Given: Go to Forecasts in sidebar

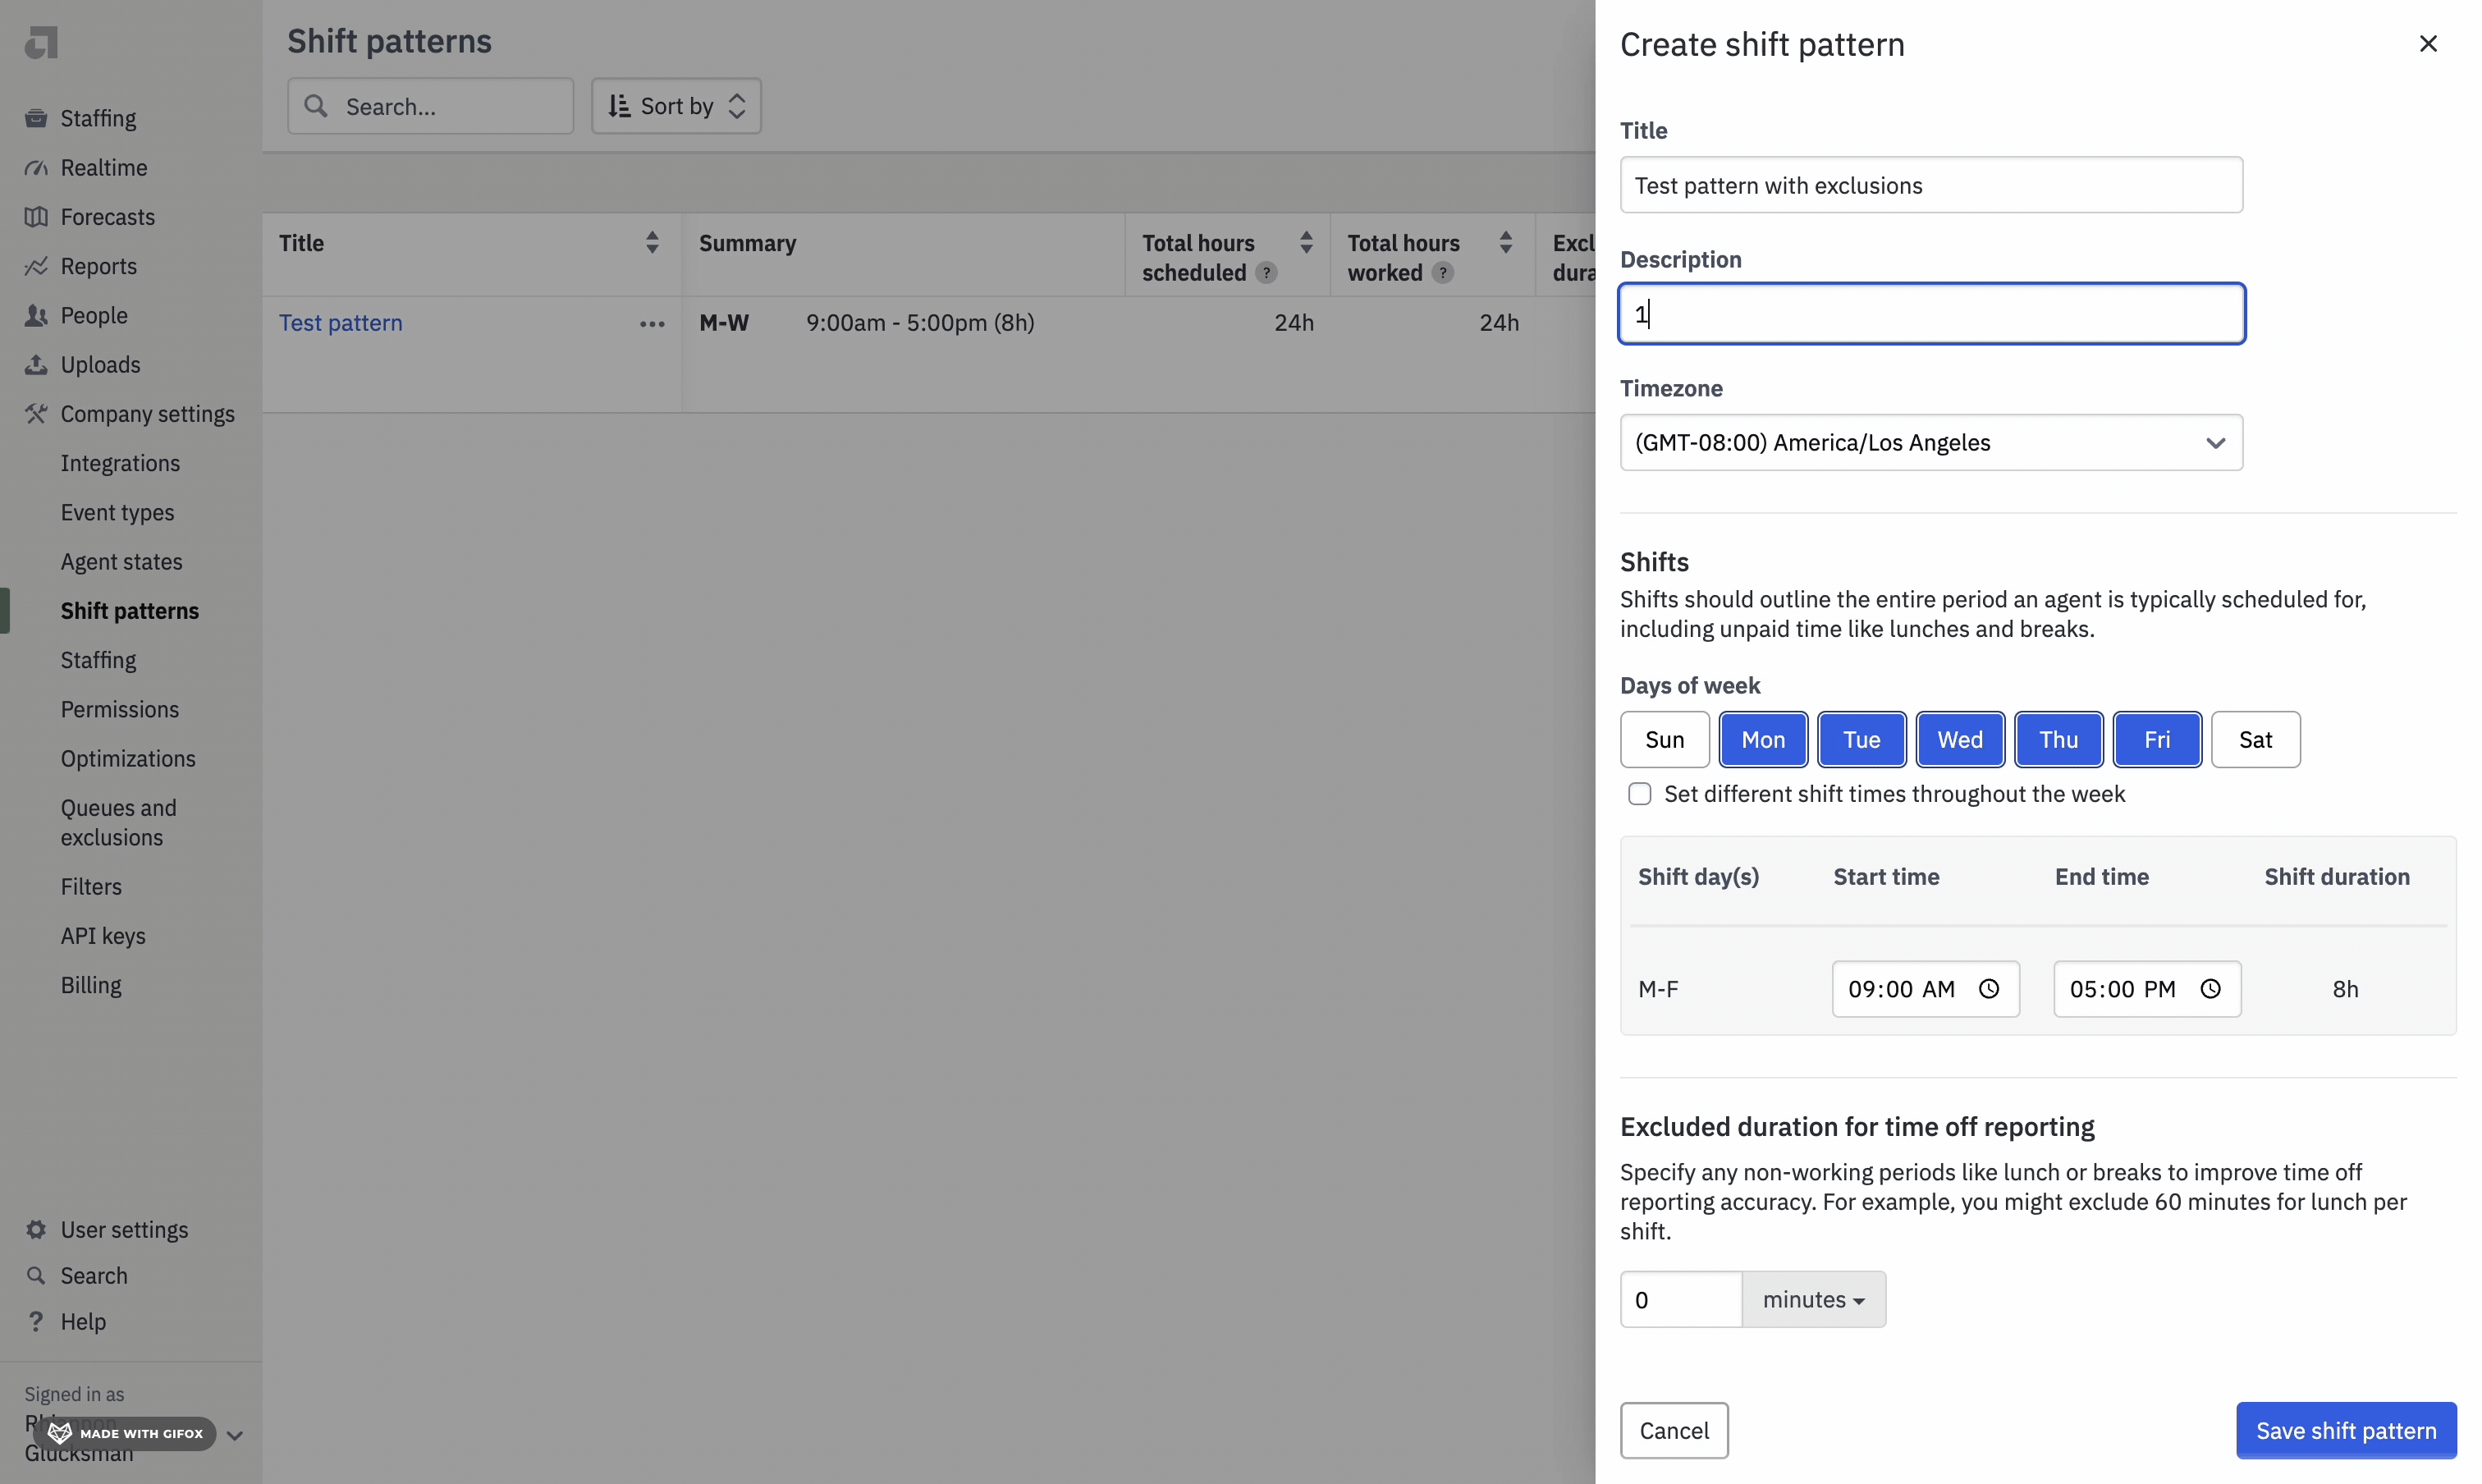Looking at the screenshot, I should click(x=108, y=217).
